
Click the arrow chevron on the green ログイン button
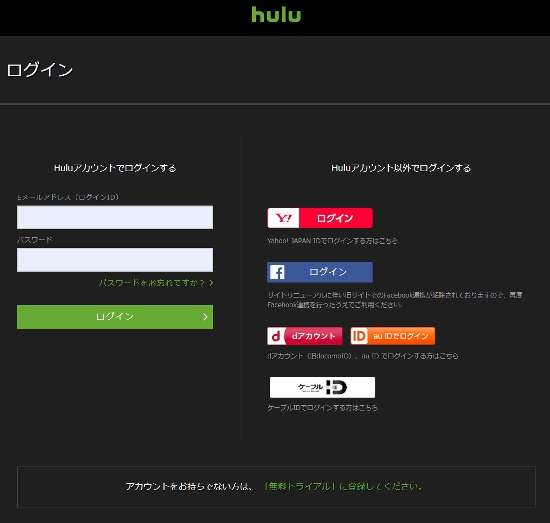pyautogui.click(x=206, y=317)
